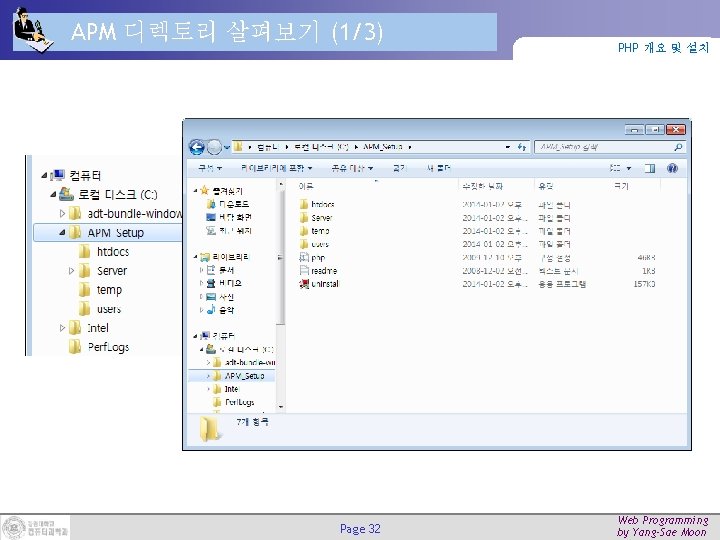The image size is (720, 540).
Task: Expand the 문서 library arrow in navigation pane
Action: [x=201, y=270]
